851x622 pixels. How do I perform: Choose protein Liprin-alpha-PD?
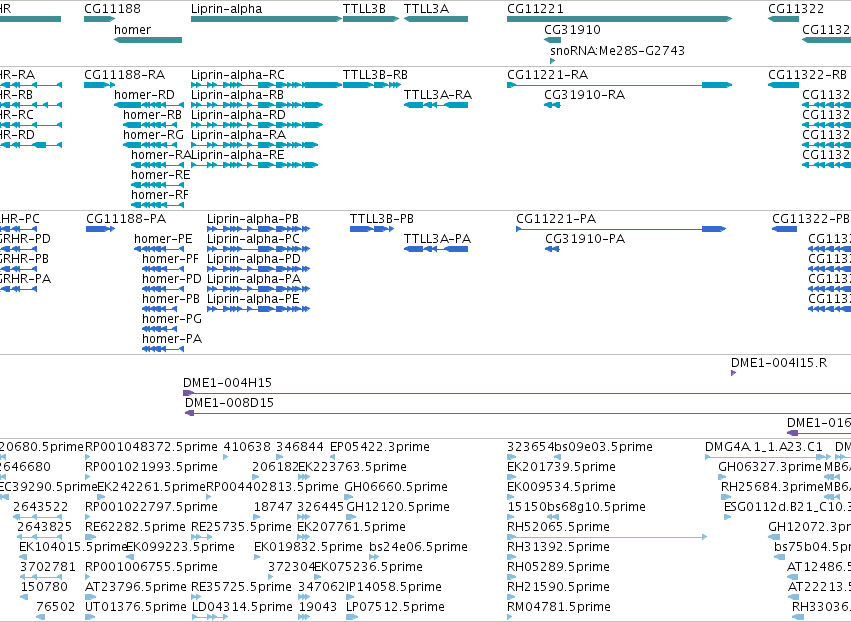(x=258, y=269)
